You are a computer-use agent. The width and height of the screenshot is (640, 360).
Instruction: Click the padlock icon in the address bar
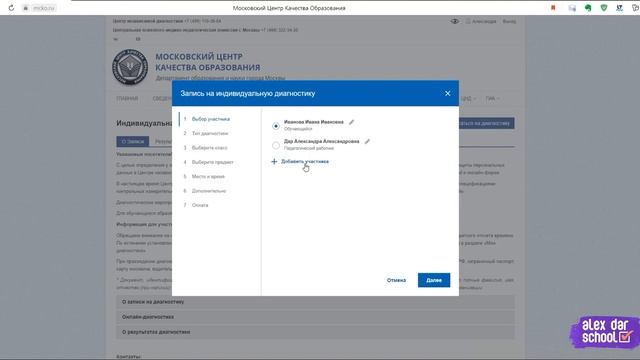point(26,8)
